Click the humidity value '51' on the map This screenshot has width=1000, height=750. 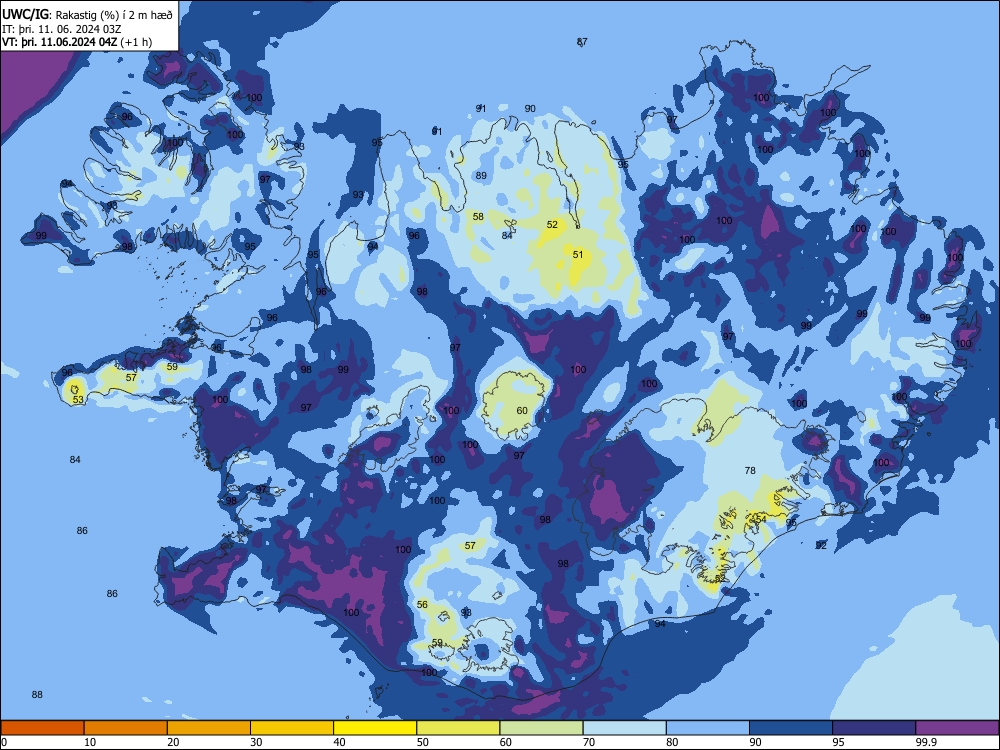point(578,254)
